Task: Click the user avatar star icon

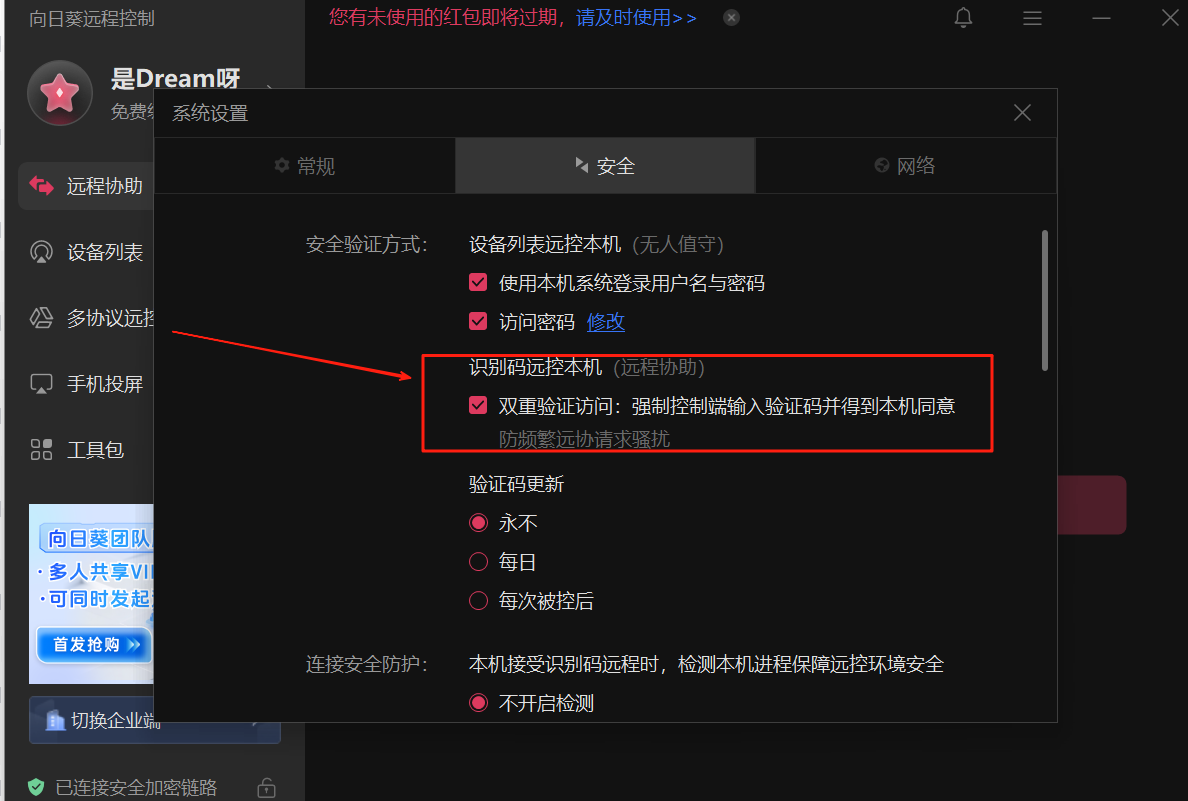Action: pyautogui.click(x=60, y=93)
